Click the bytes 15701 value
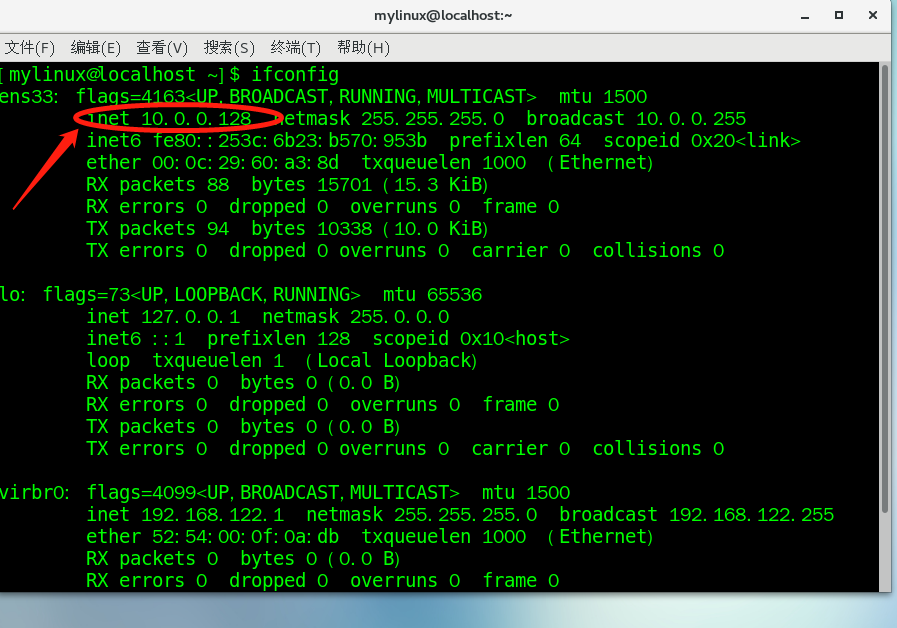This screenshot has height=628, width=897. [312, 185]
